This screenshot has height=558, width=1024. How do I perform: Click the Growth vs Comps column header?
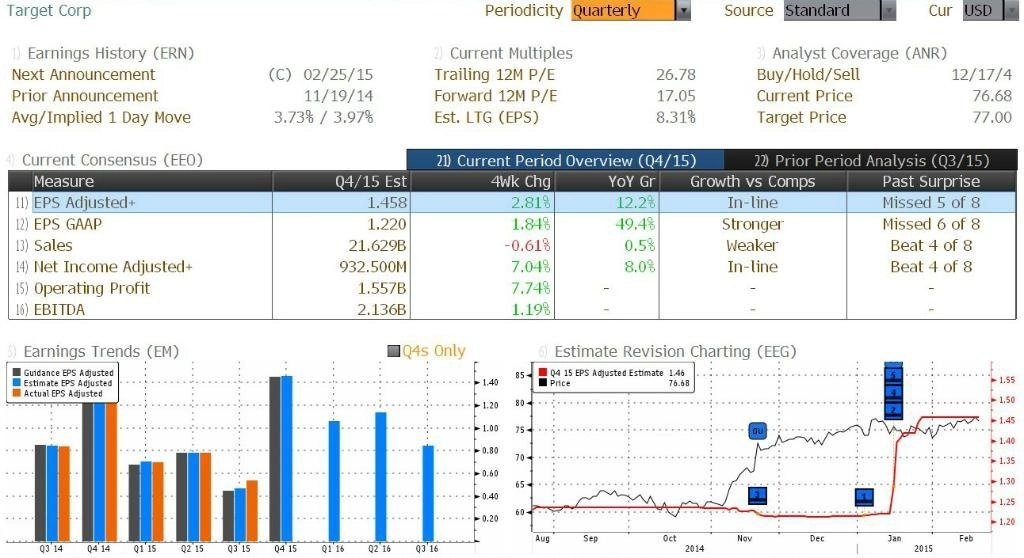(x=752, y=181)
